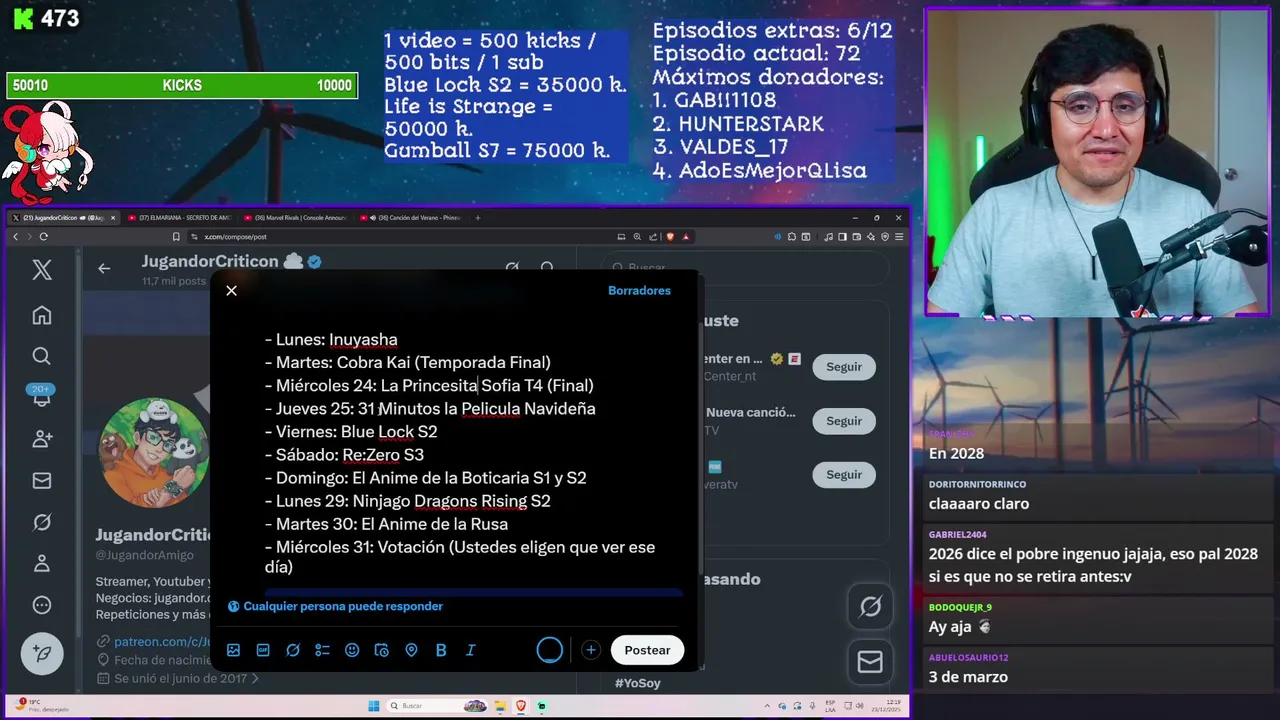Publish with the Postear button

pyautogui.click(x=647, y=650)
